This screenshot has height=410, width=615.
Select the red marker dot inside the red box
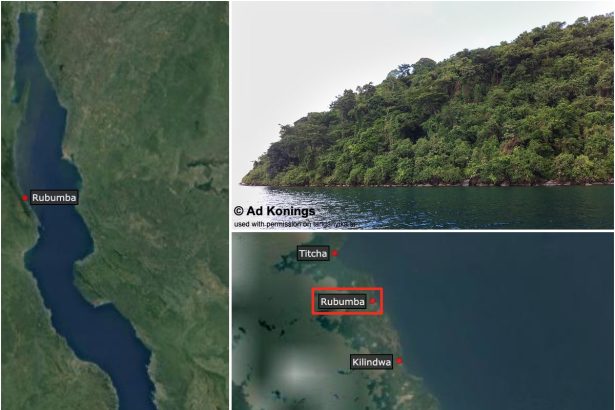[x=373, y=301]
